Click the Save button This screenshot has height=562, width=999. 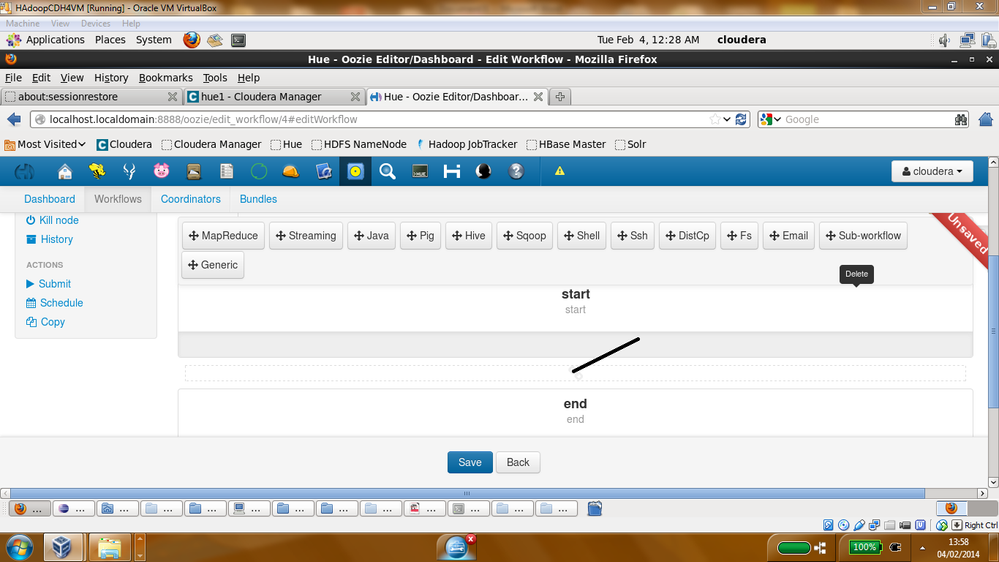pos(470,463)
